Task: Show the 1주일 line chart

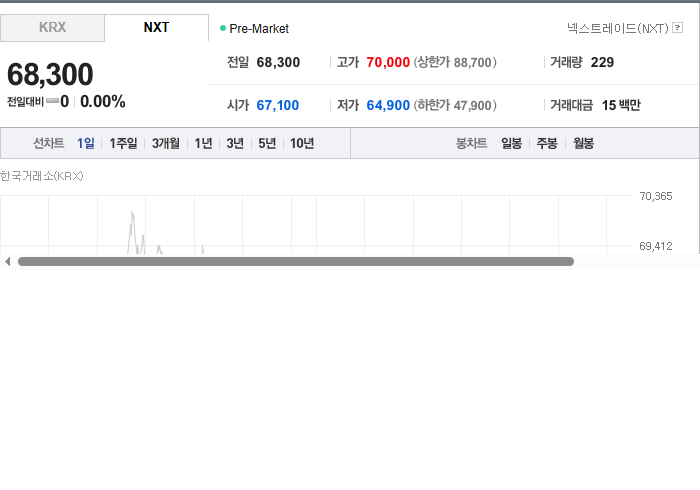Action: [x=123, y=143]
